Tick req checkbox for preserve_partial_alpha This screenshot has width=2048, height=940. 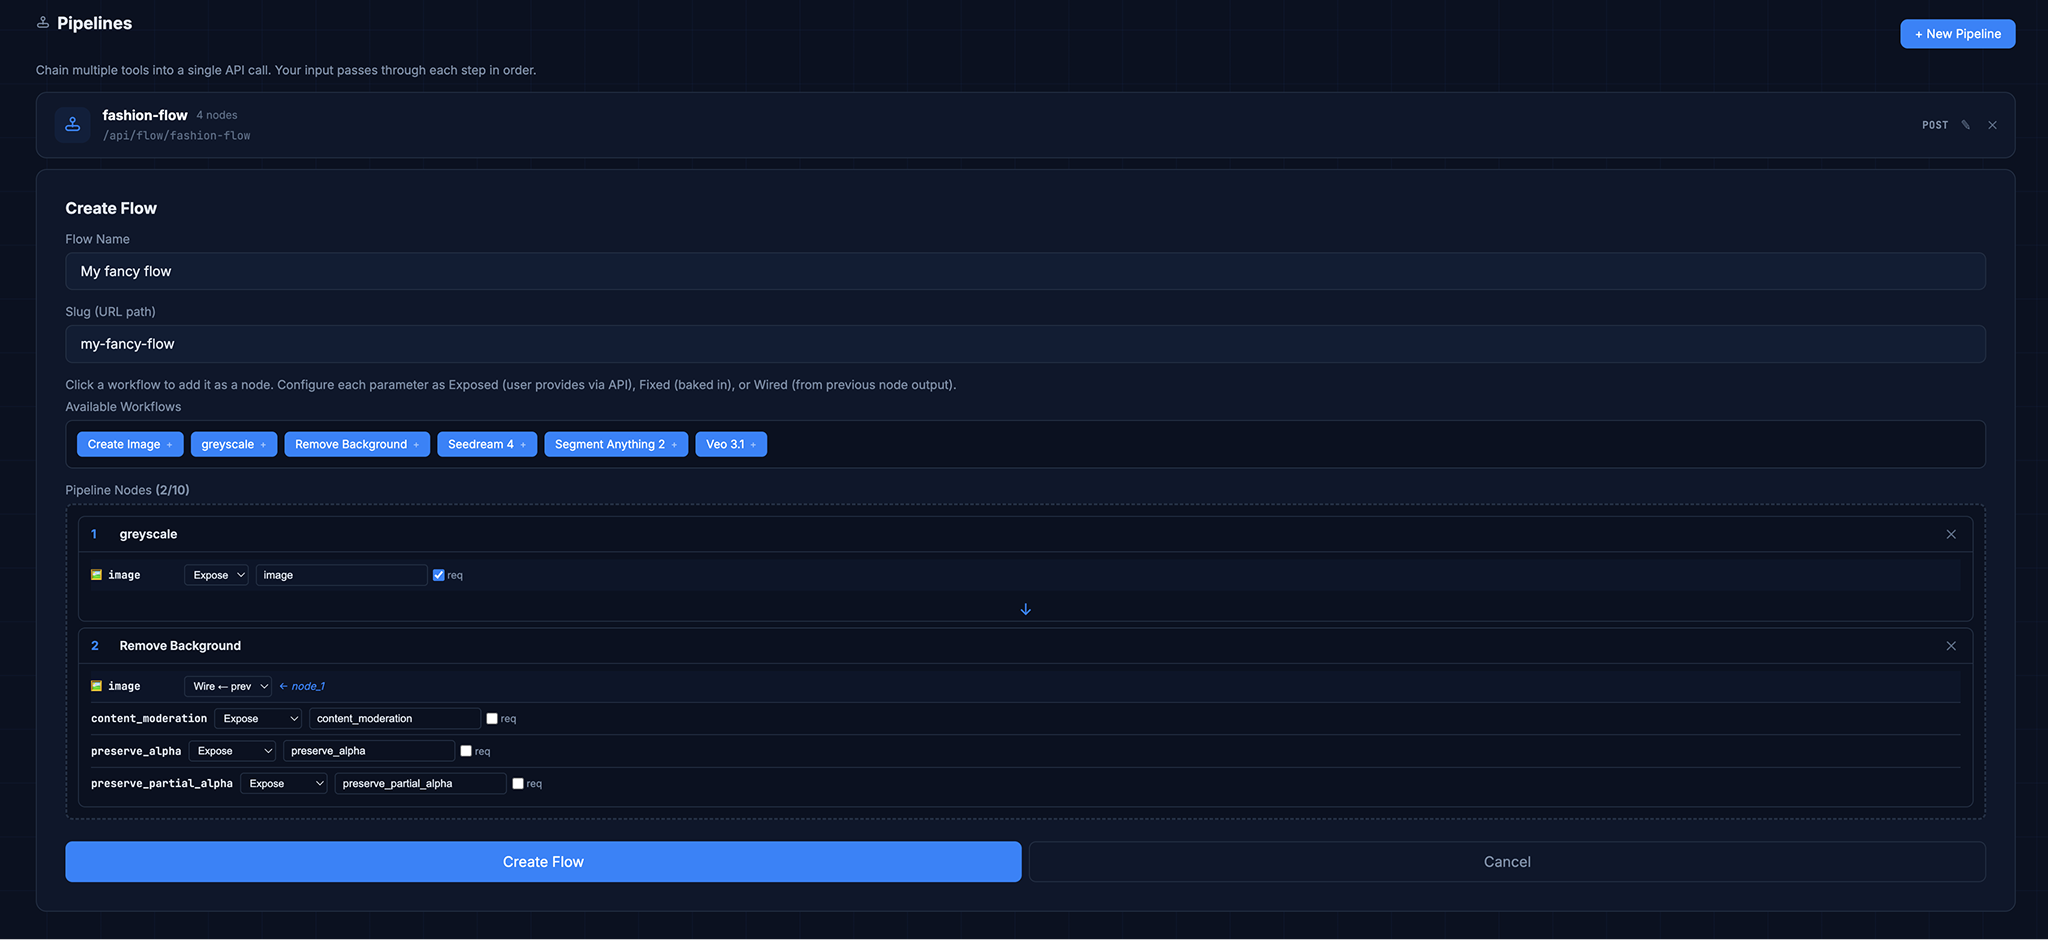click(x=518, y=783)
